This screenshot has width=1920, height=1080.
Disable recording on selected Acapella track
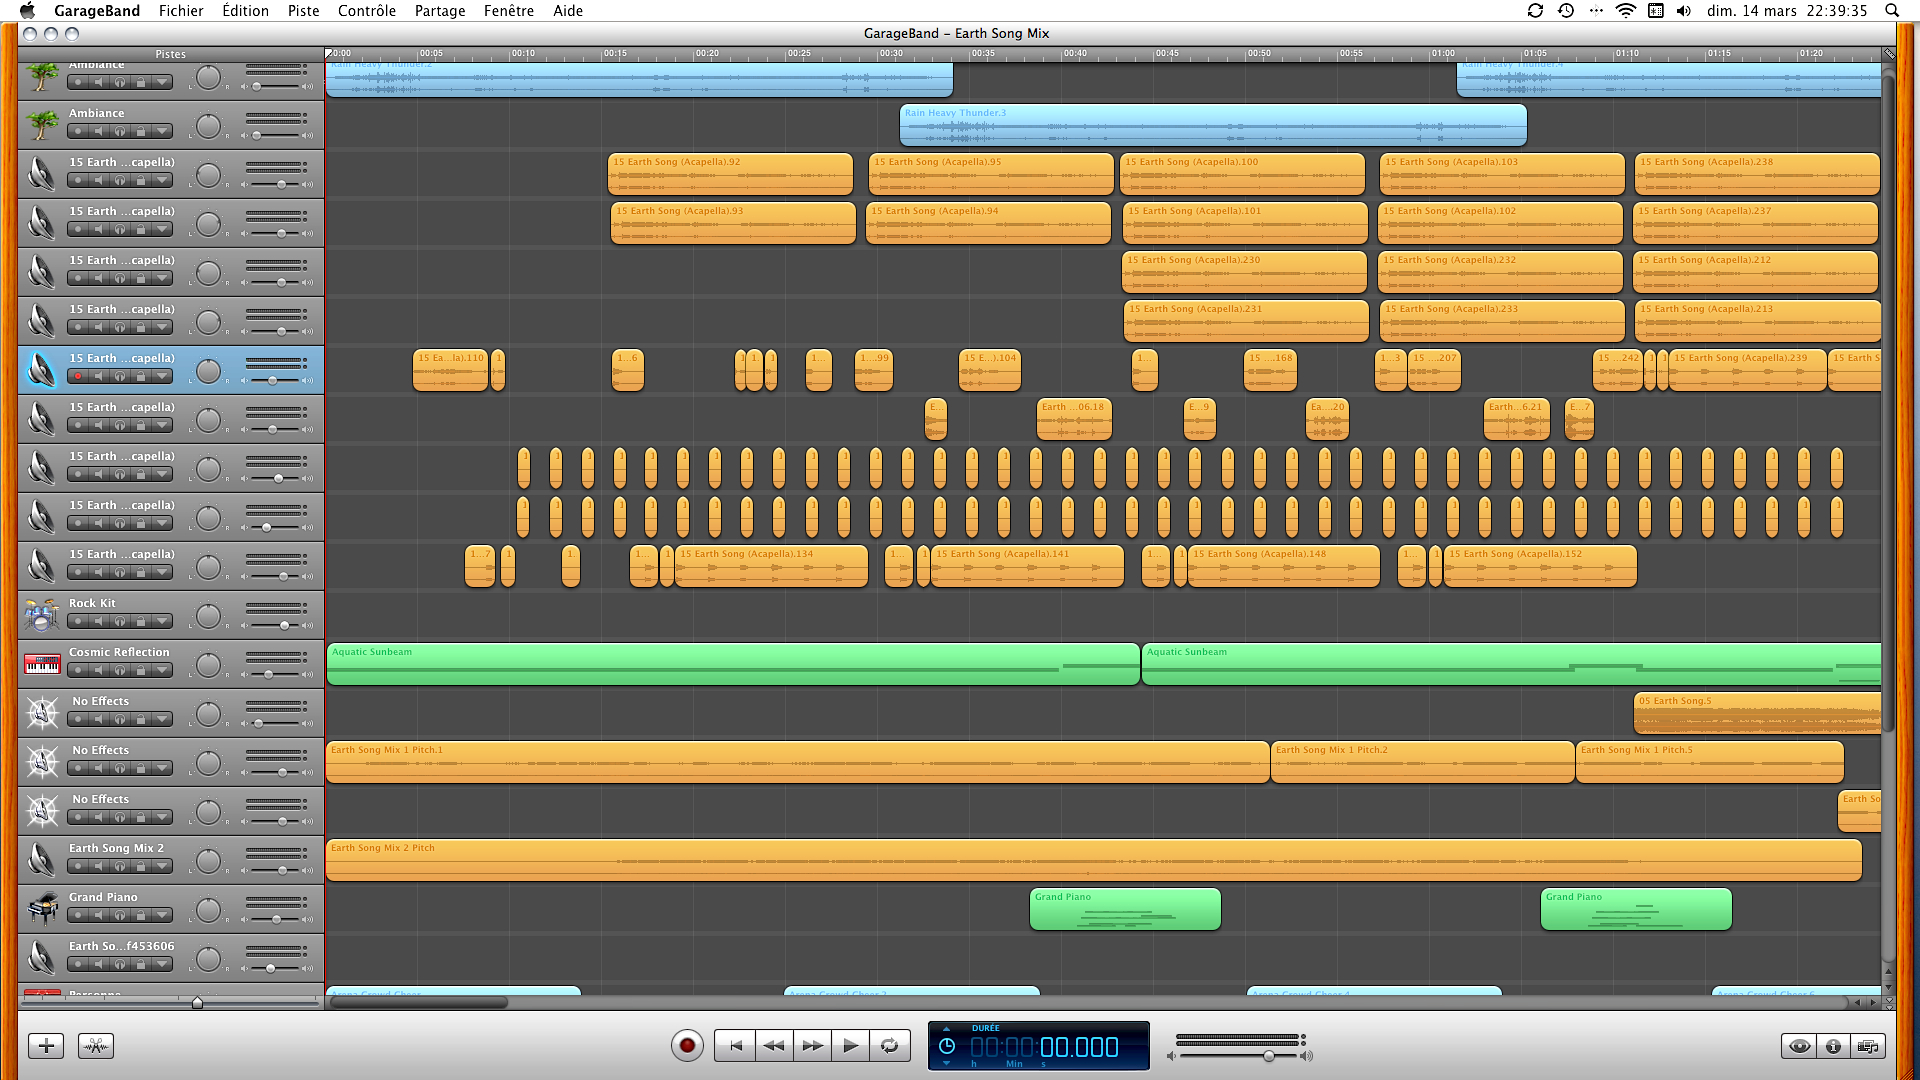pyautogui.click(x=78, y=377)
